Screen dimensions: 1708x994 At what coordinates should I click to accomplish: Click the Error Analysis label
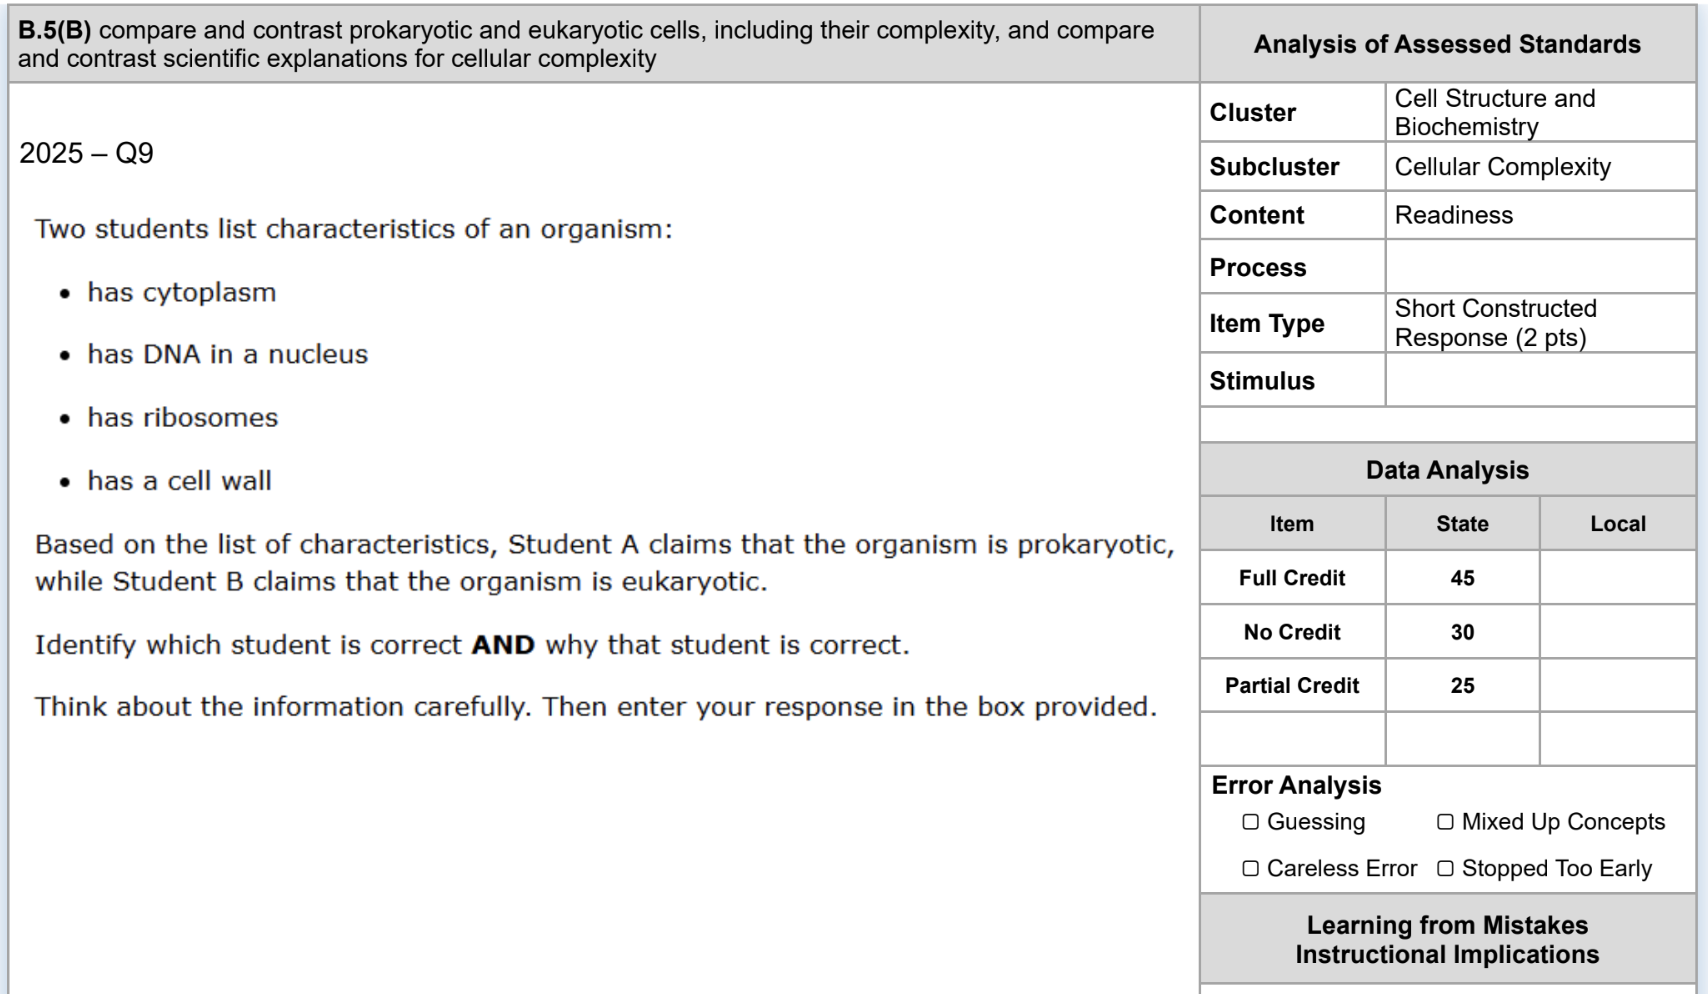coord(1296,785)
